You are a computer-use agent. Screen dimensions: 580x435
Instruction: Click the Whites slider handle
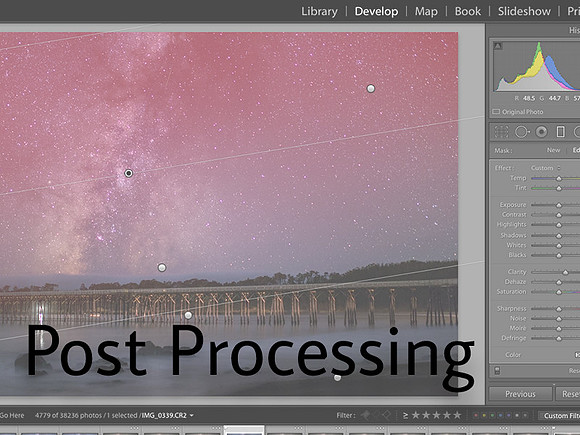click(559, 245)
